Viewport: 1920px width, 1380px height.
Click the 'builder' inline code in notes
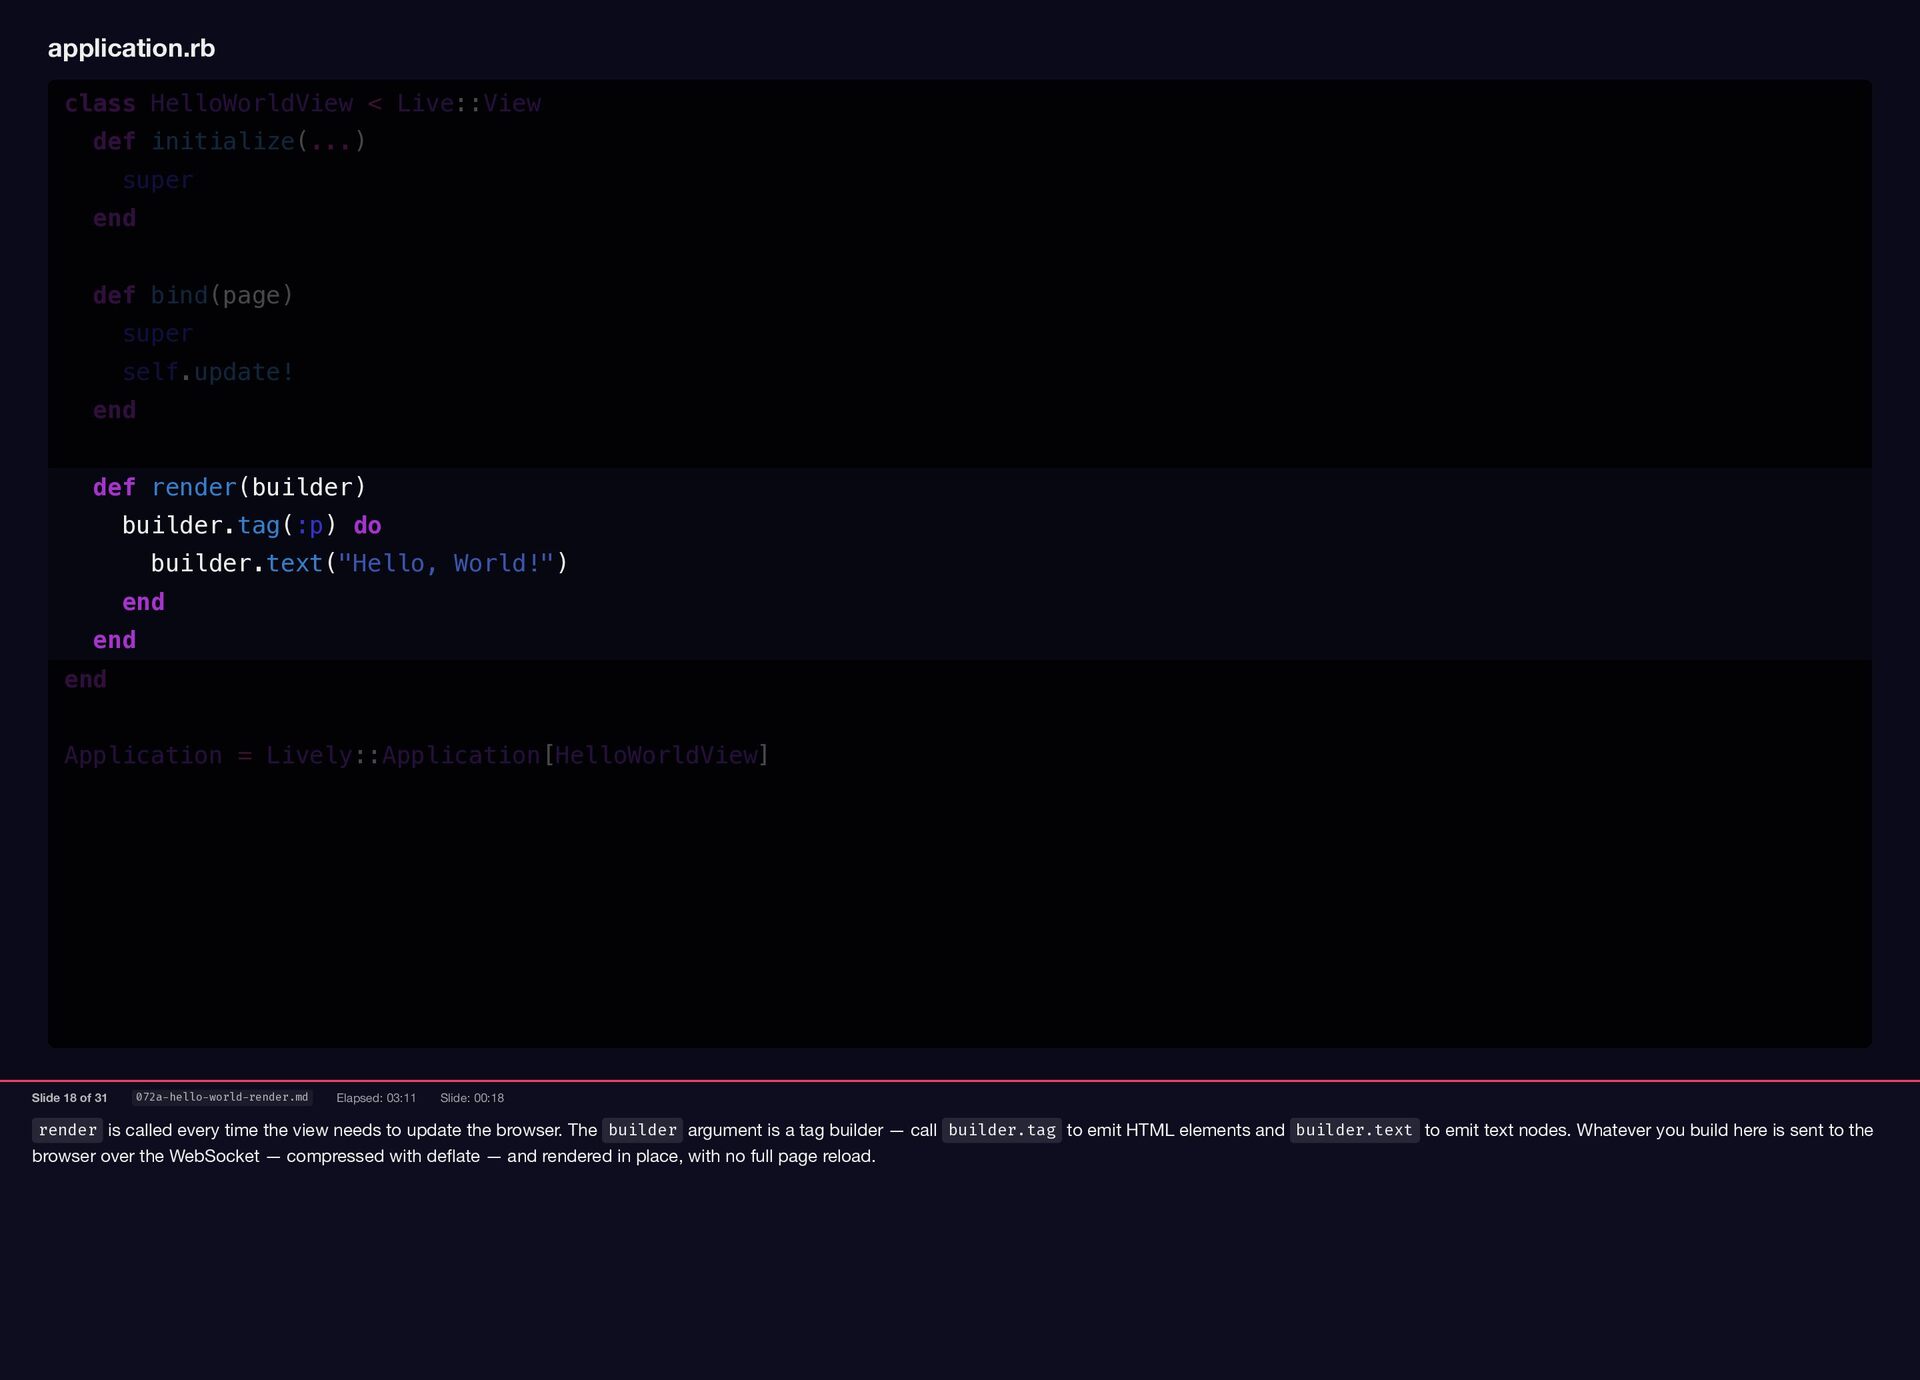click(642, 1130)
